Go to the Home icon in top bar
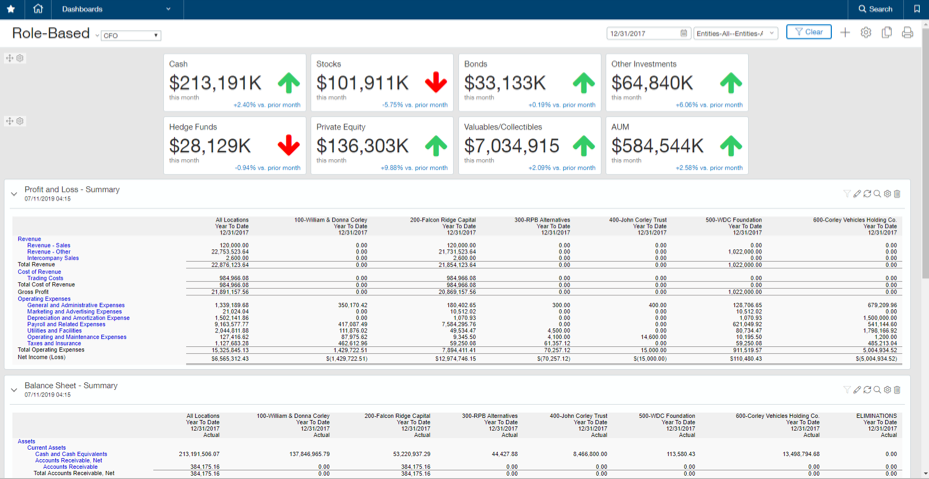 click(x=39, y=9)
